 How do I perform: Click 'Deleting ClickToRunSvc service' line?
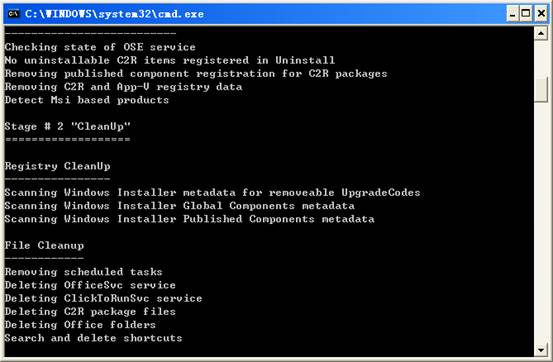(103, 298)
